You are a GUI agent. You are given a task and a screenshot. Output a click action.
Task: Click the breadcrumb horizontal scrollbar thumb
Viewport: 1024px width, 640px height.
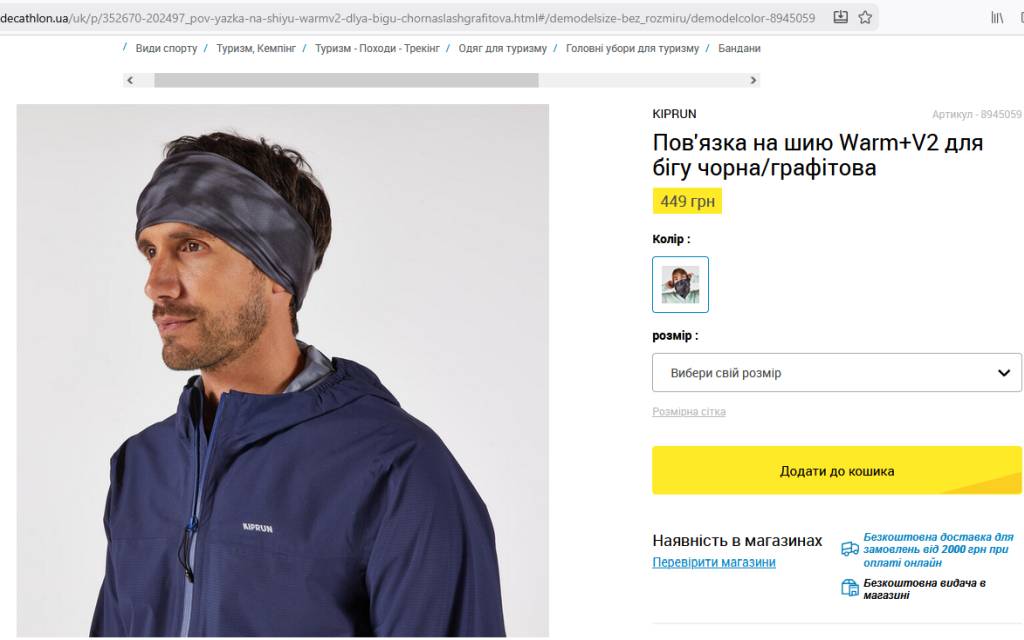tap(346, 80)
